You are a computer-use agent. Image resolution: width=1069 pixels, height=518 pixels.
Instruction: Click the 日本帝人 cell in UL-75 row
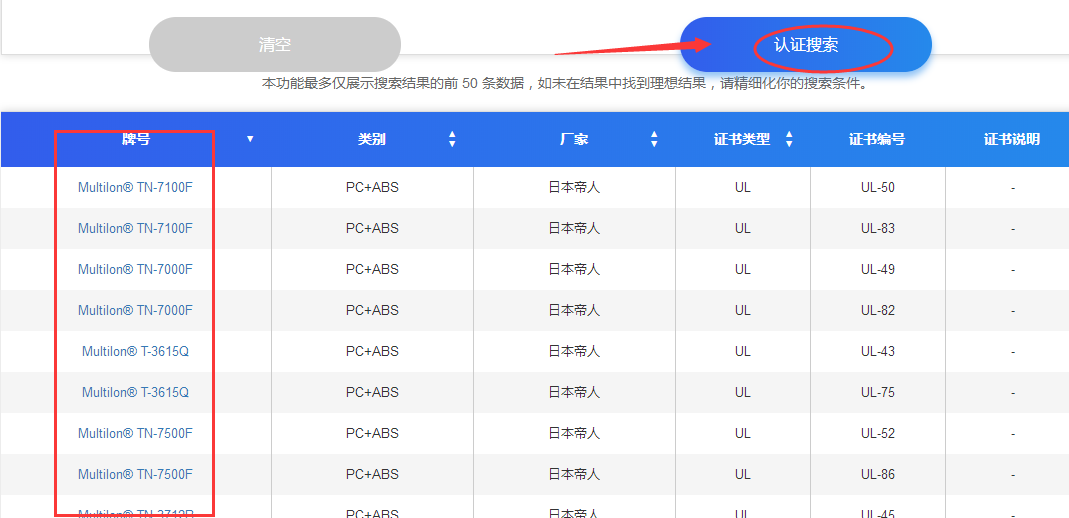574,392
